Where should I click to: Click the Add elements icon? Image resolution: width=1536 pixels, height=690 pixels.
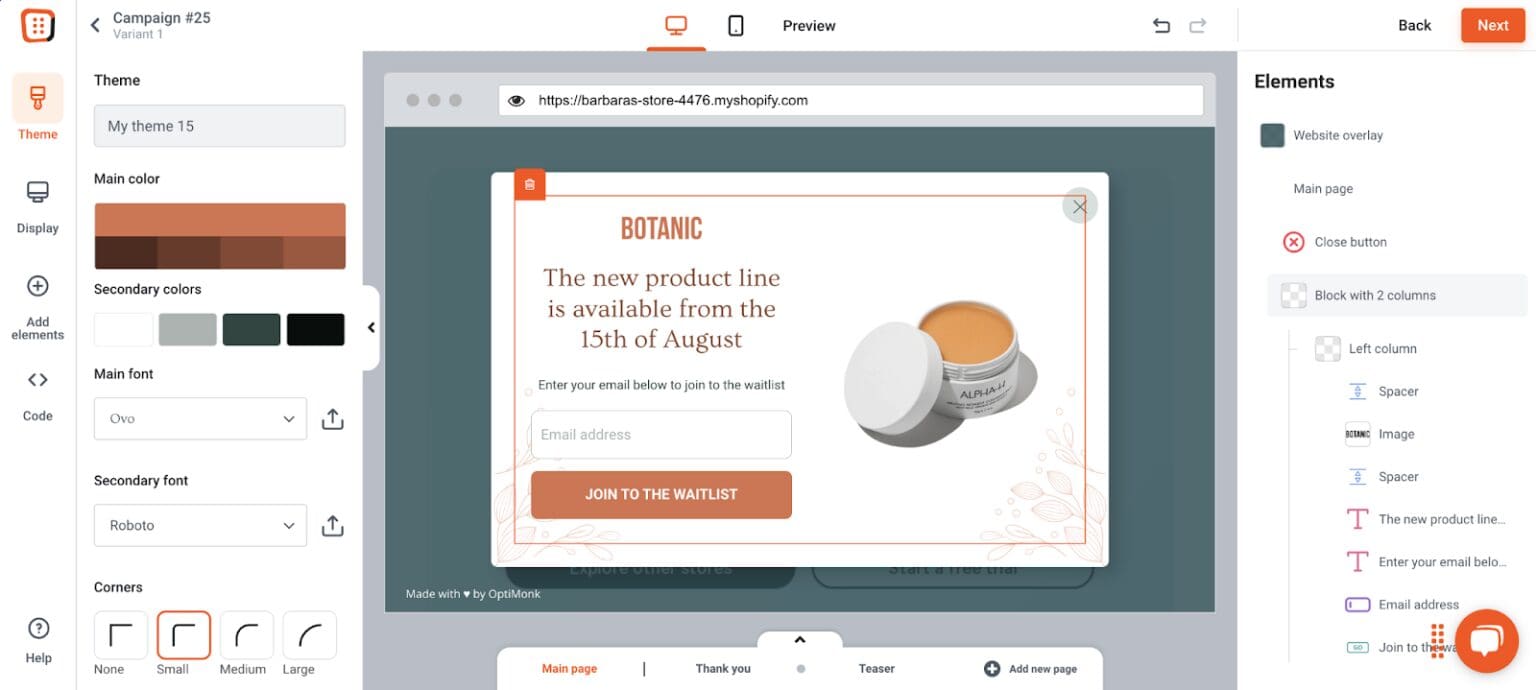click(x=37, y=285)
